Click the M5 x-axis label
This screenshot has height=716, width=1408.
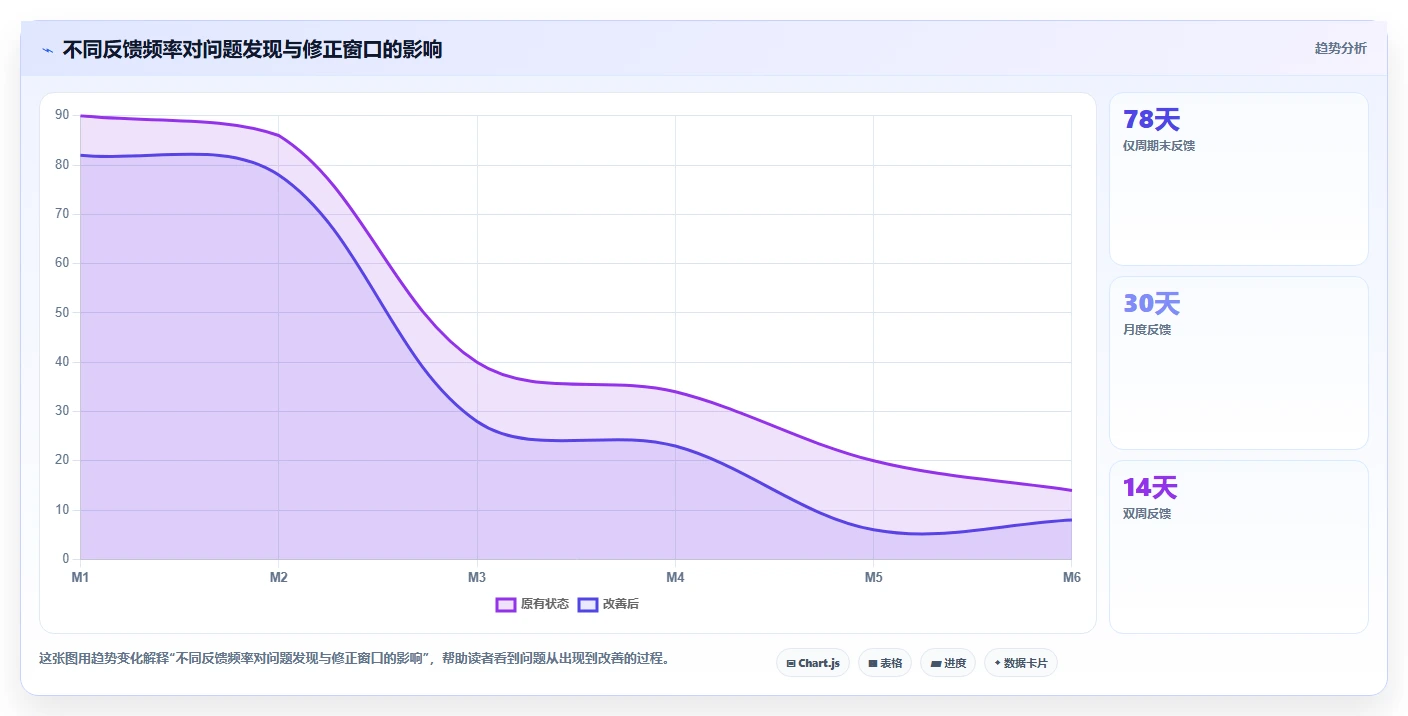[x=873, y=577]
